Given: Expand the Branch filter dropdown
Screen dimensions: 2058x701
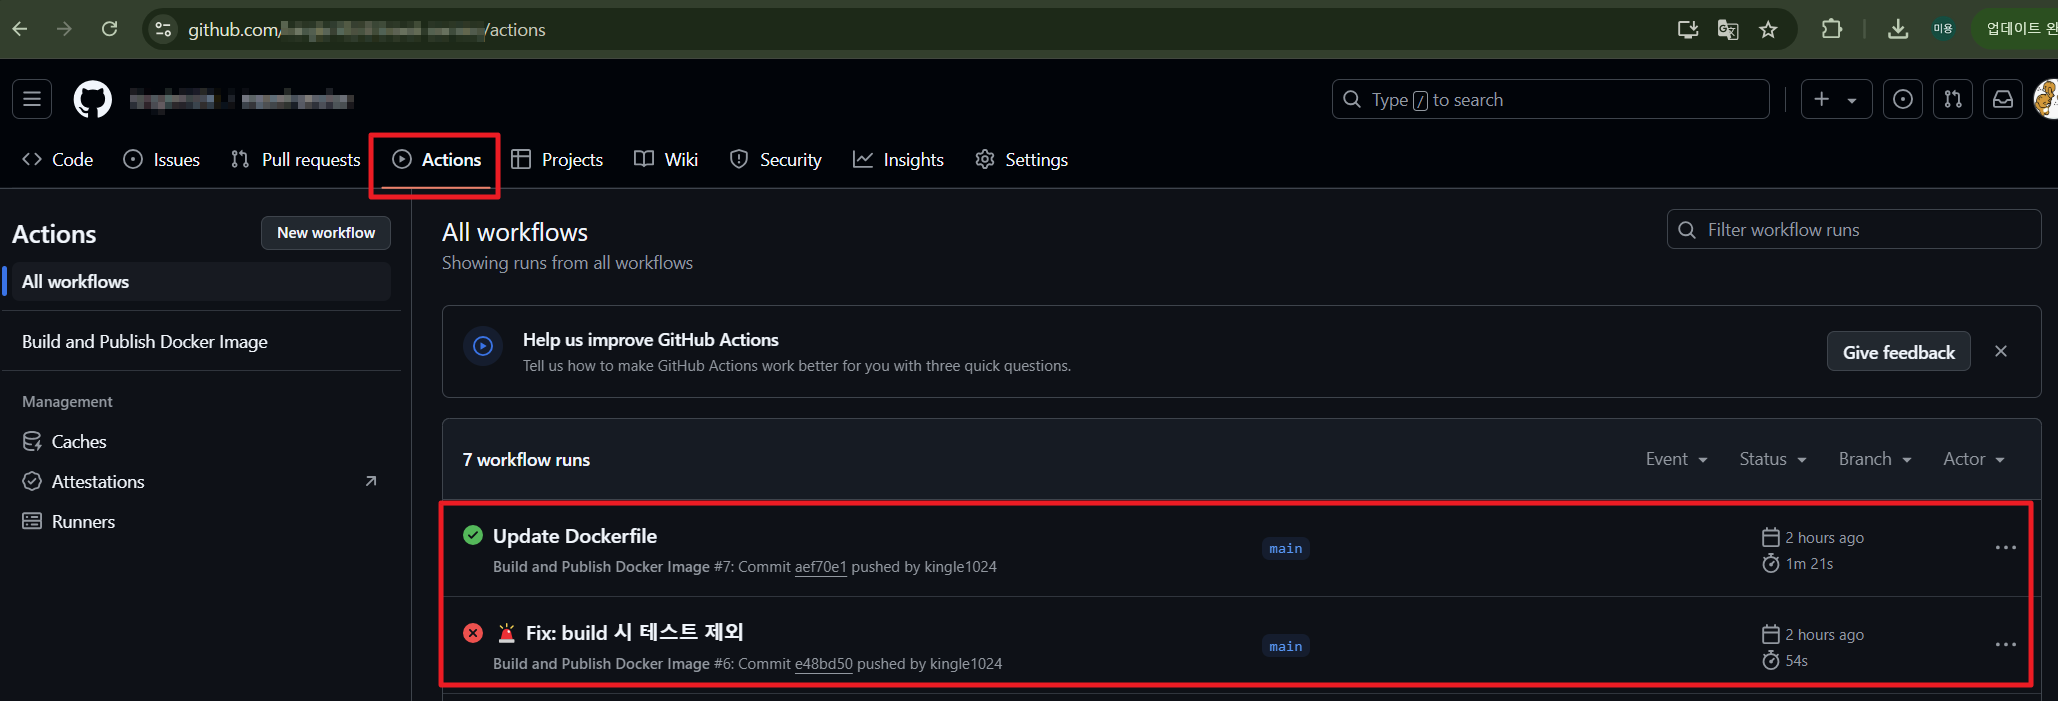Looking at the screenshot, I should pos(1875,459).
